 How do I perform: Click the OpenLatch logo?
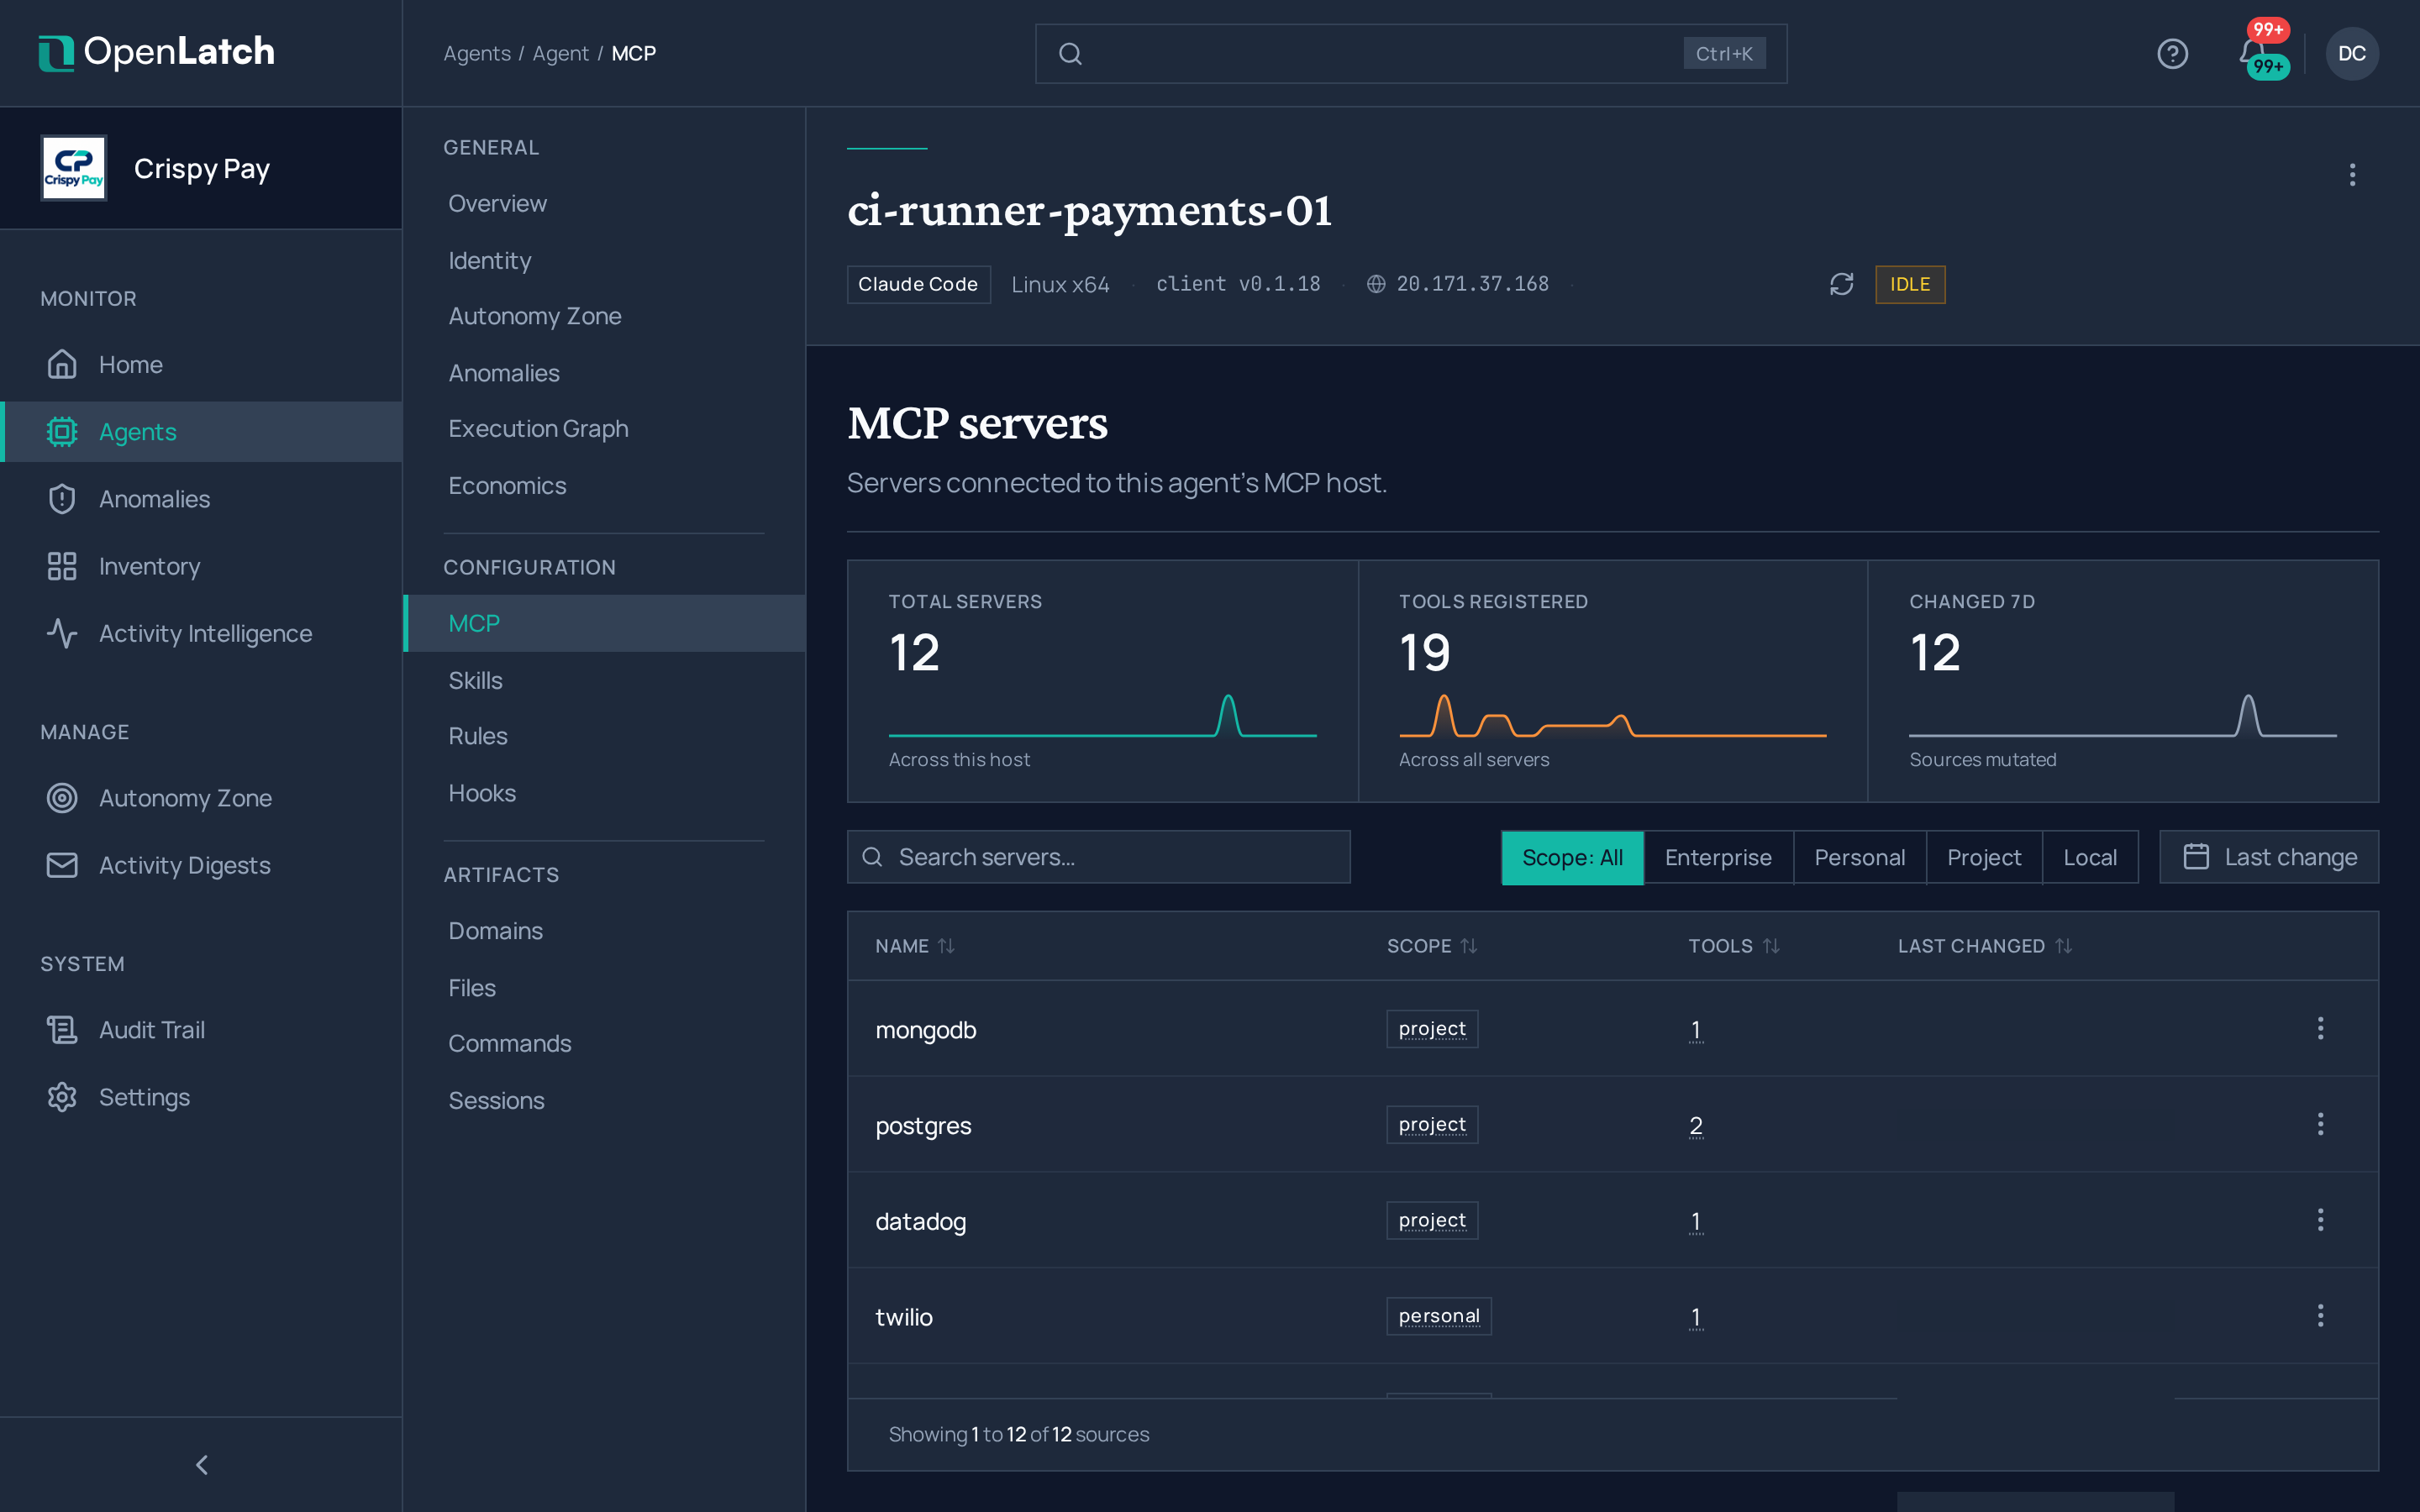(x=156, y=52)
